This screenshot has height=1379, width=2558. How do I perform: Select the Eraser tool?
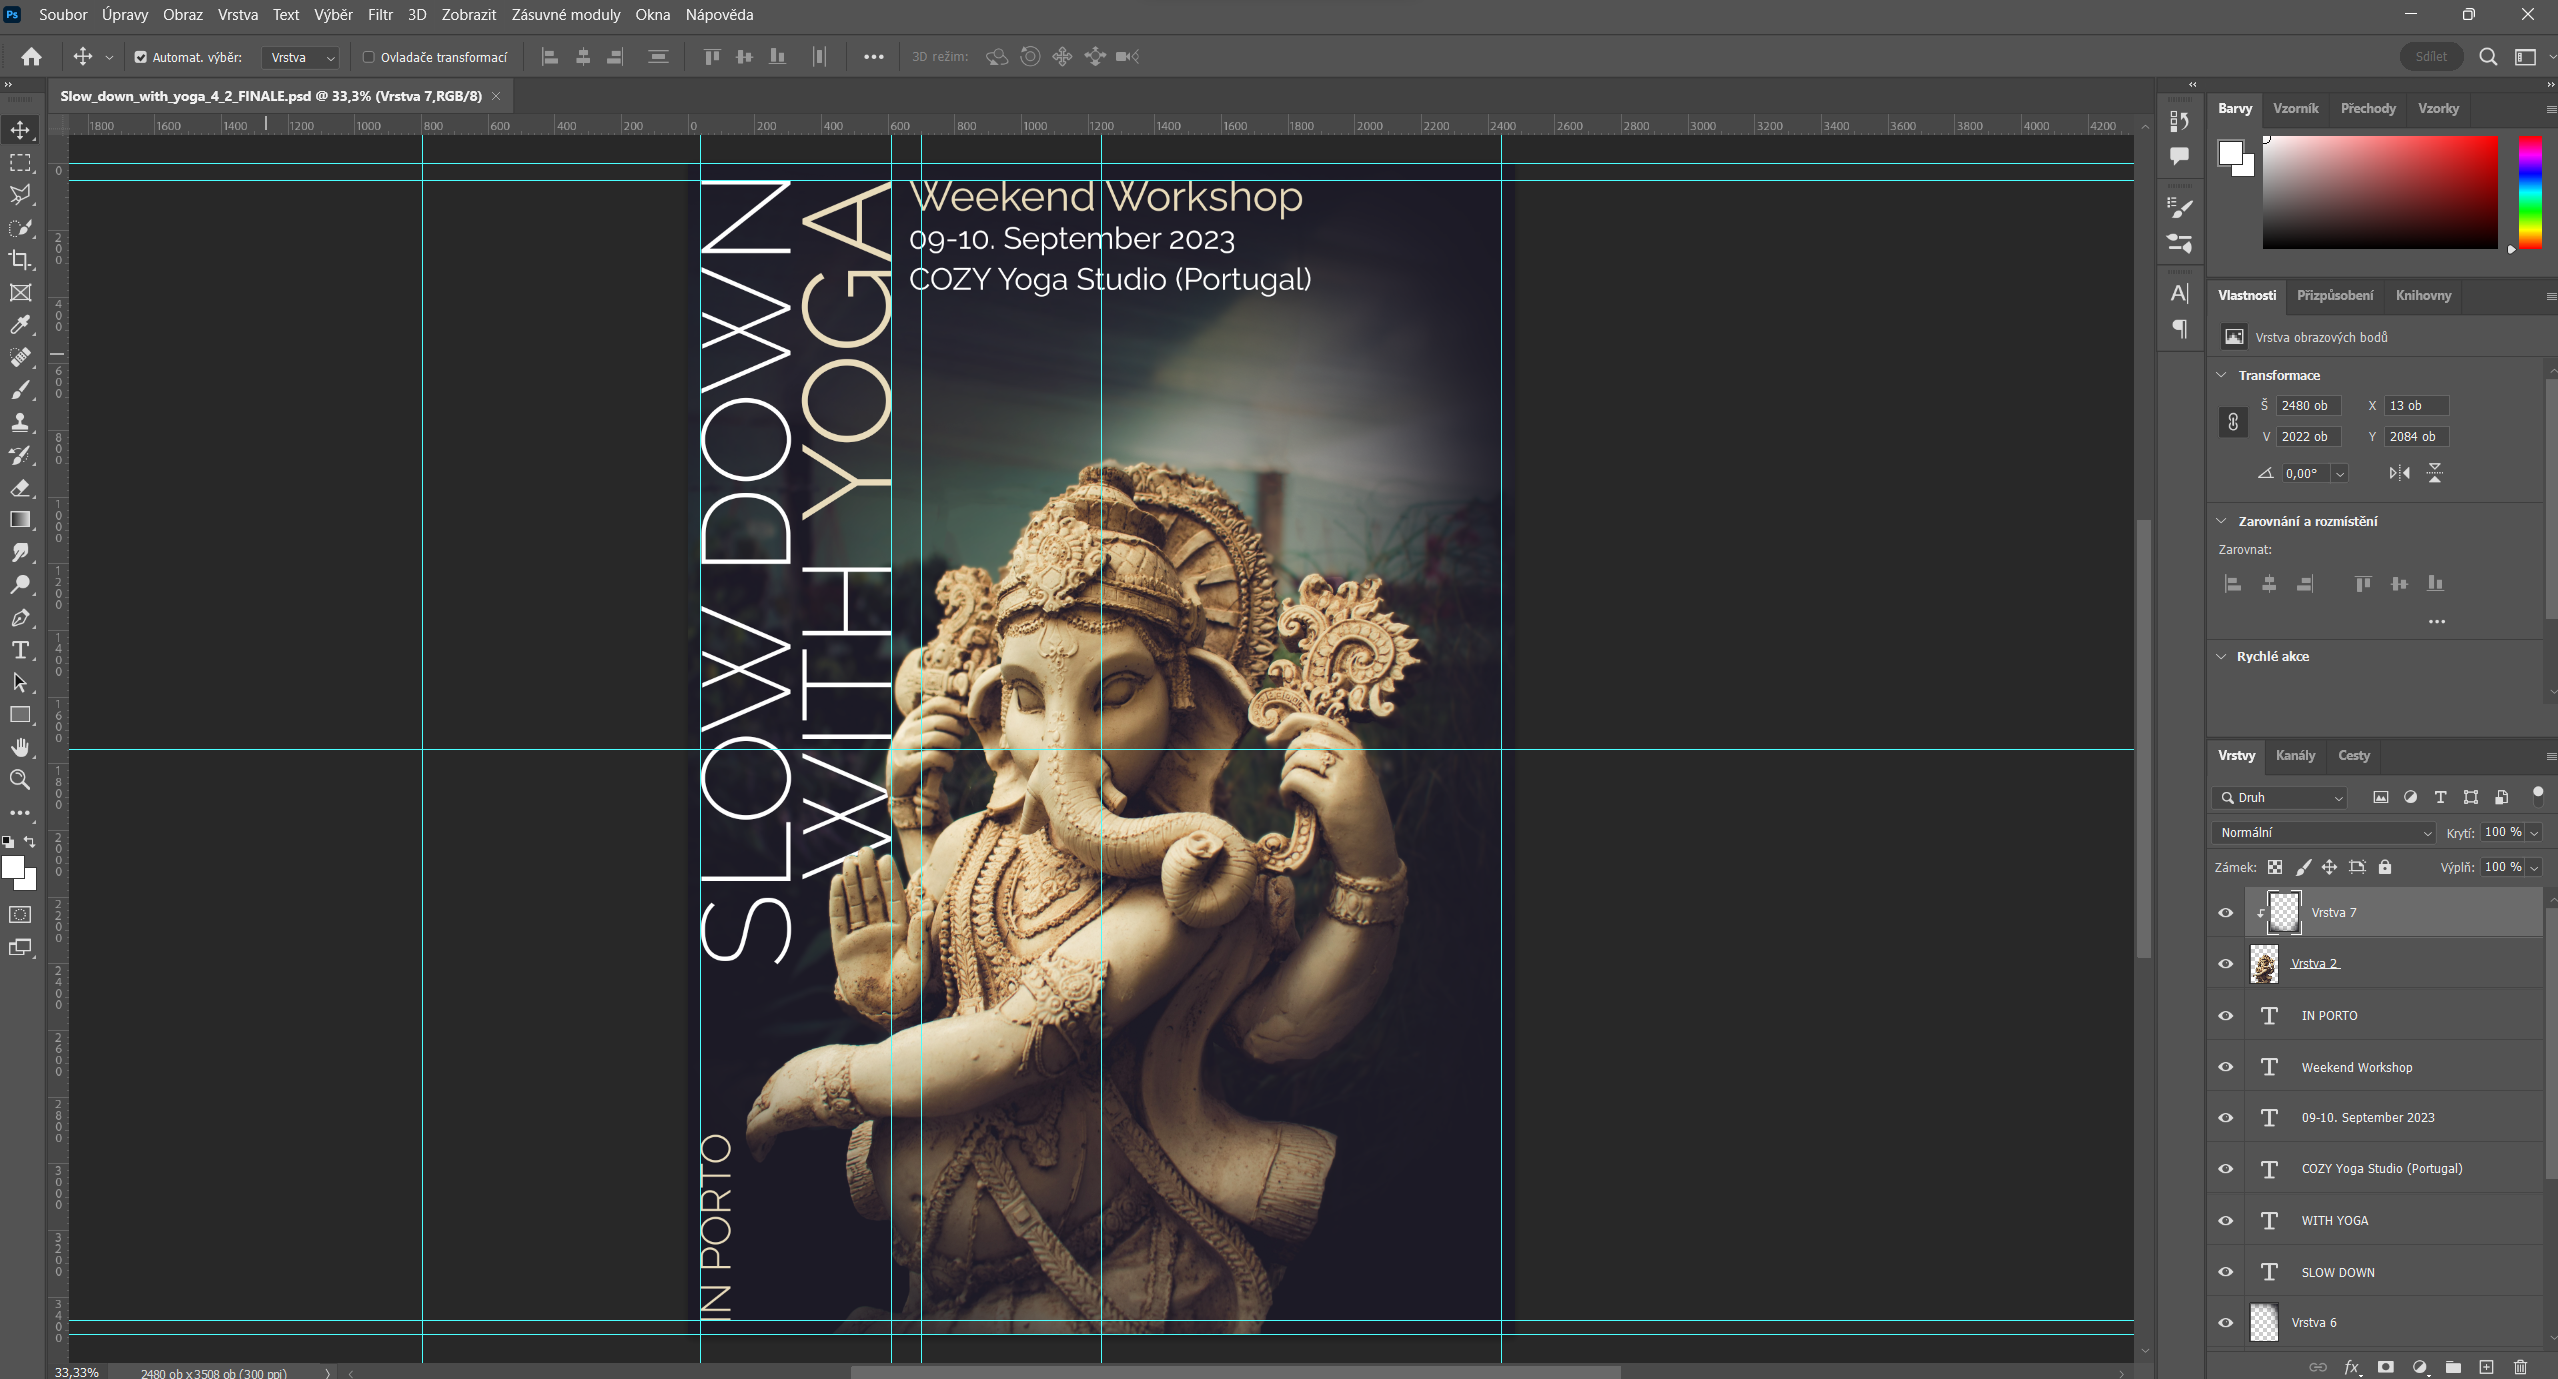20,488
